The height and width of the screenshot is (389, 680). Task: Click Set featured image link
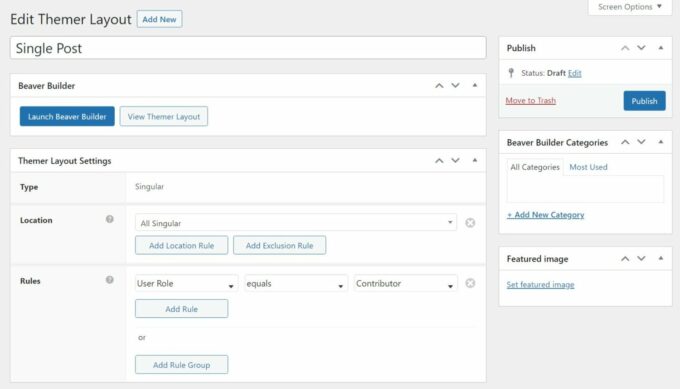pos(540,284)
